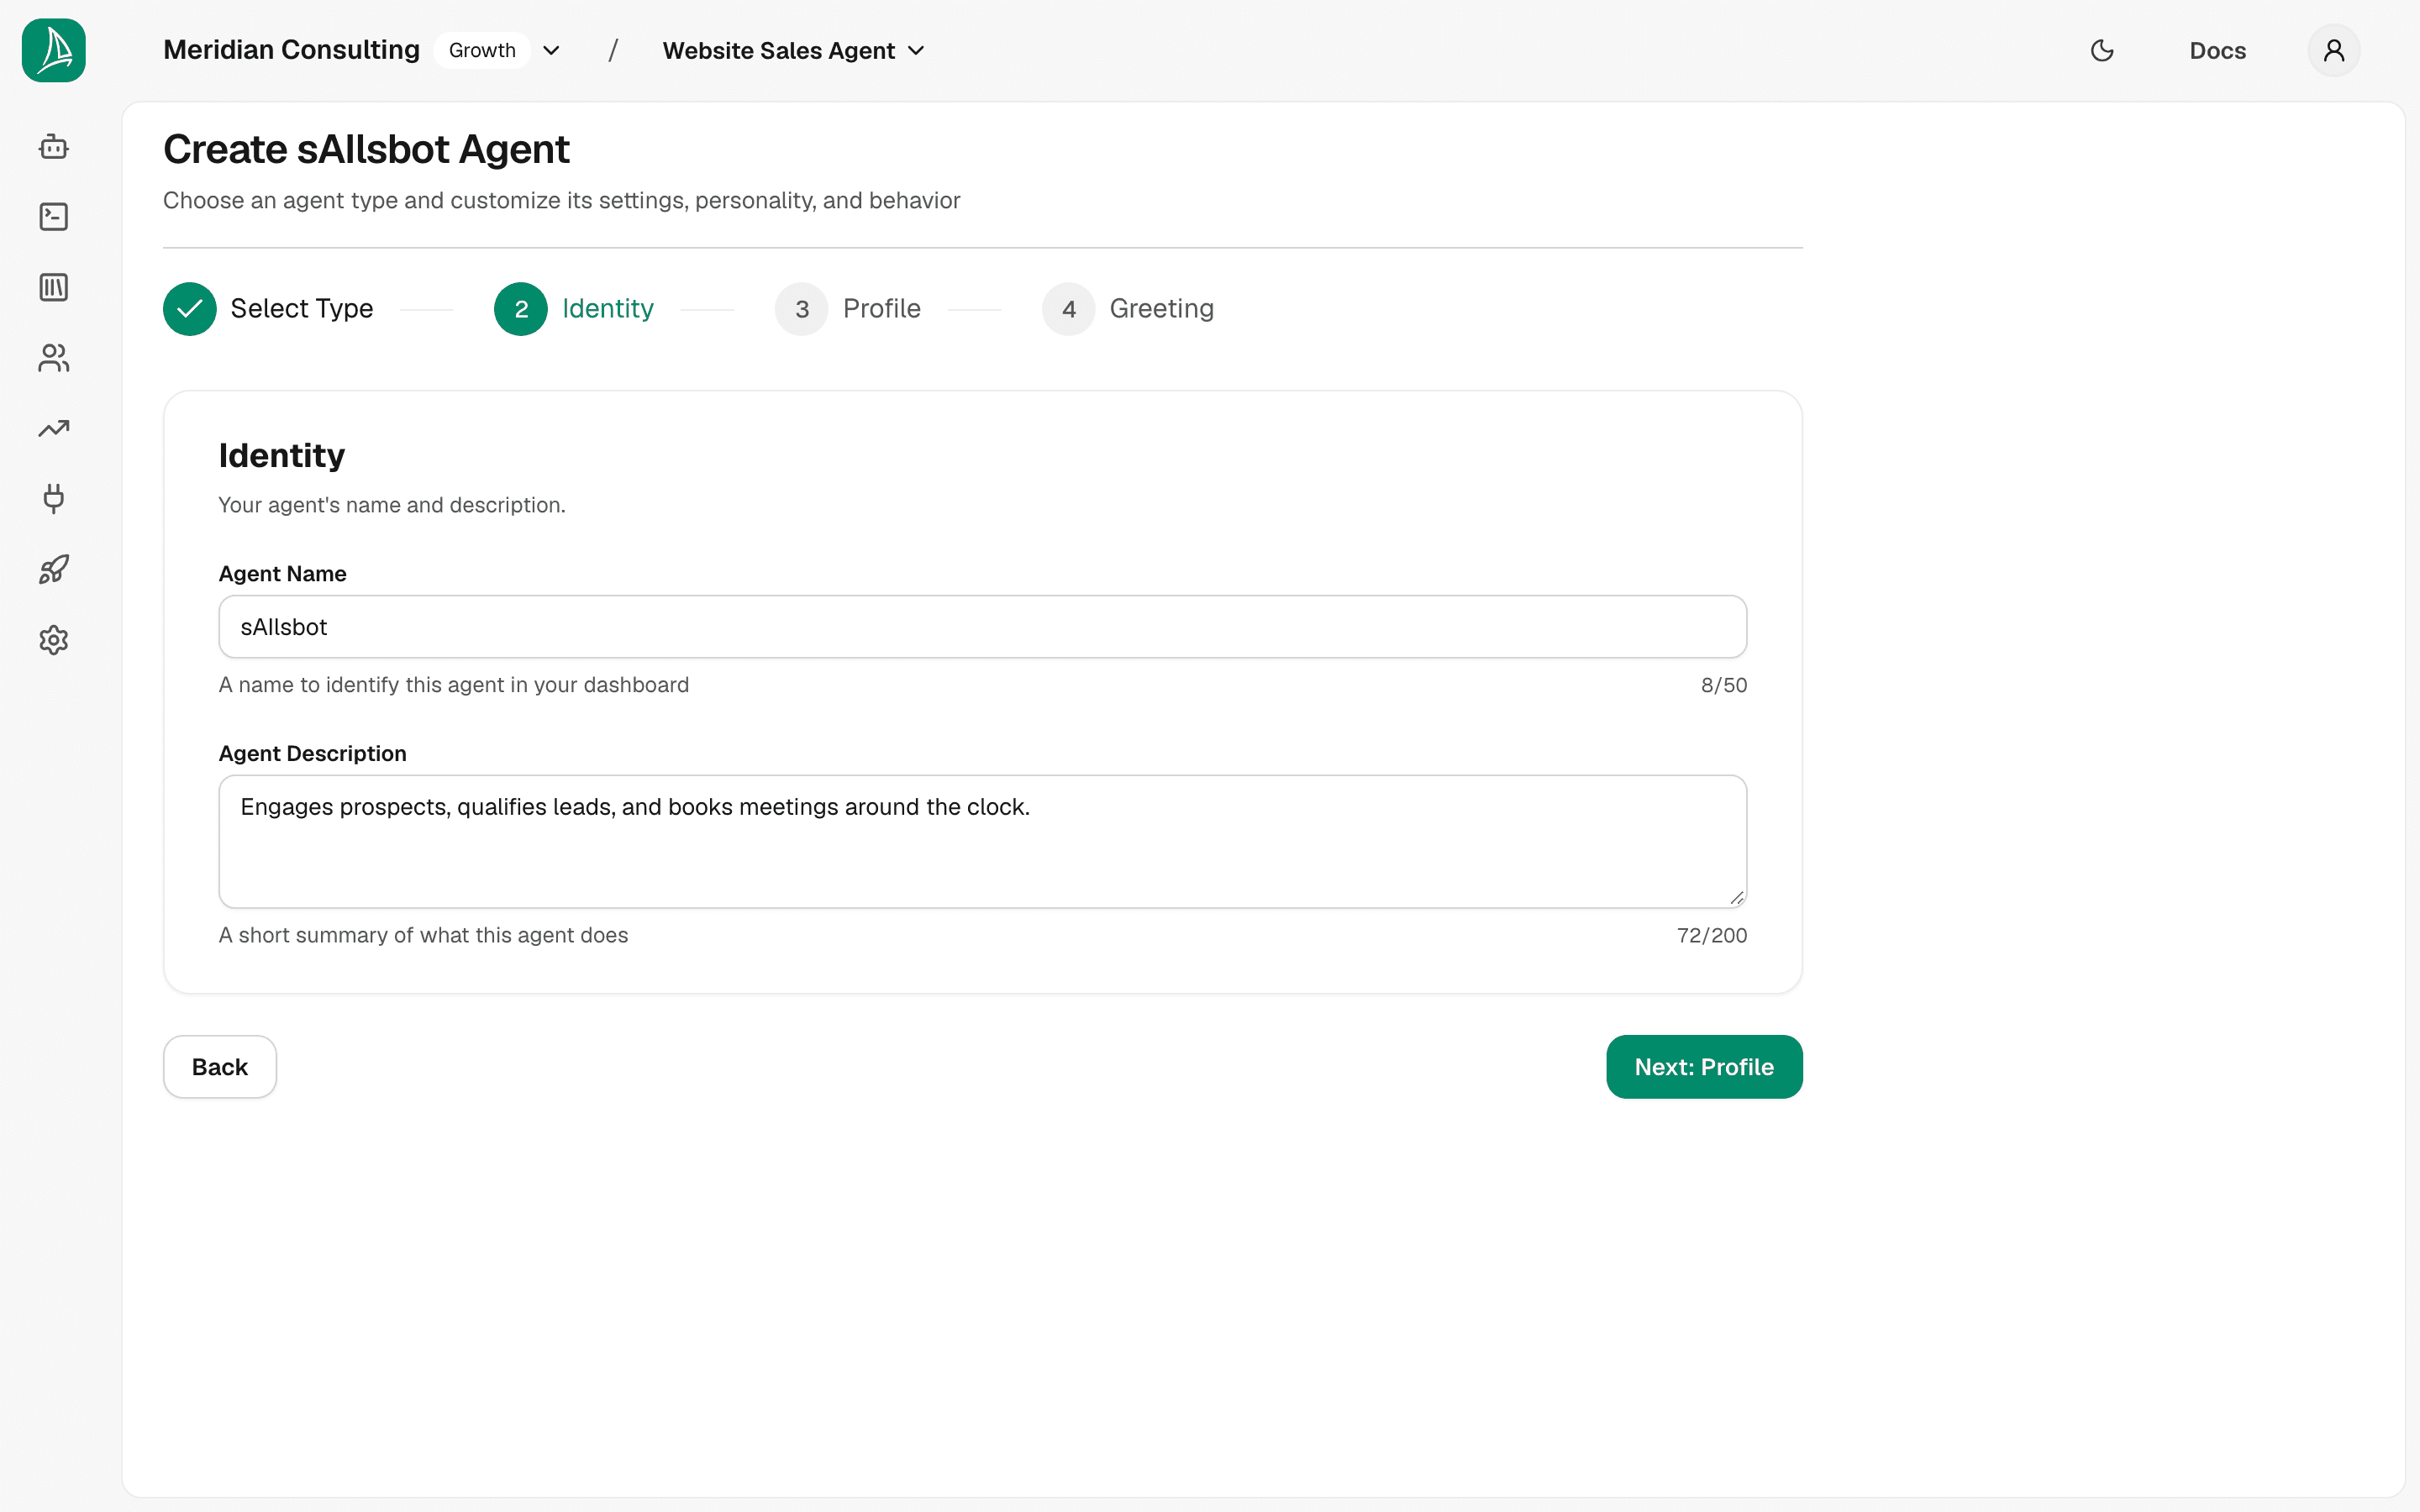Open the Docs link
This screenshot has width=2420, height=1512.
tap(2217, 50)
